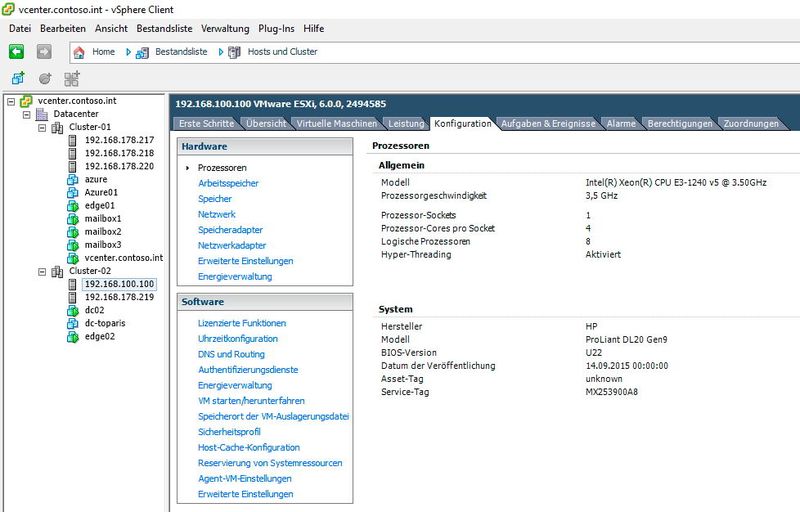
Task: Click the VM icon next to Azure01
Action: (x=72, y=193)
